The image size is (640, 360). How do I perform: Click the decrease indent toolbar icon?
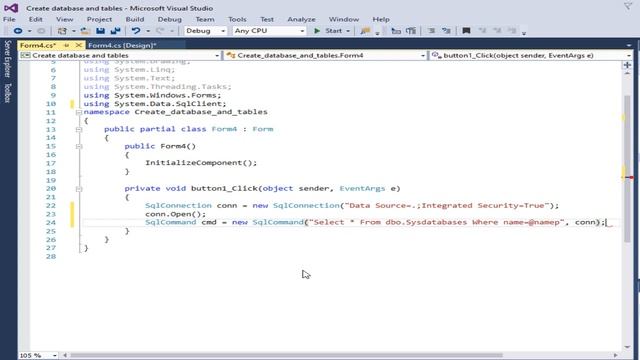tap(396, 31)
